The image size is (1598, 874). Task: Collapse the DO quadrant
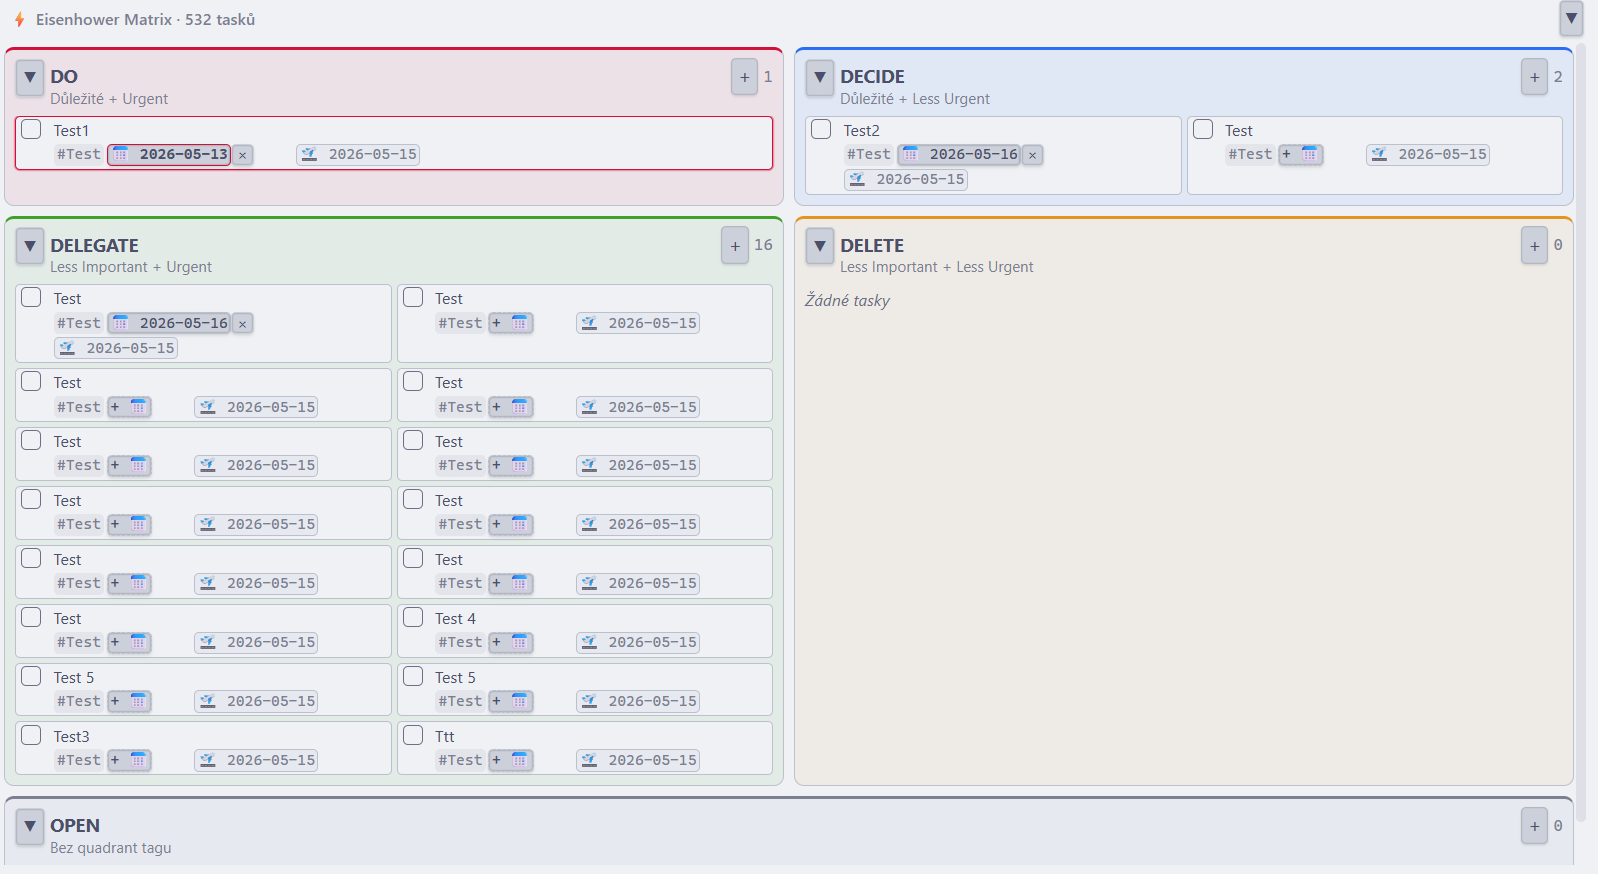[30, 77]
